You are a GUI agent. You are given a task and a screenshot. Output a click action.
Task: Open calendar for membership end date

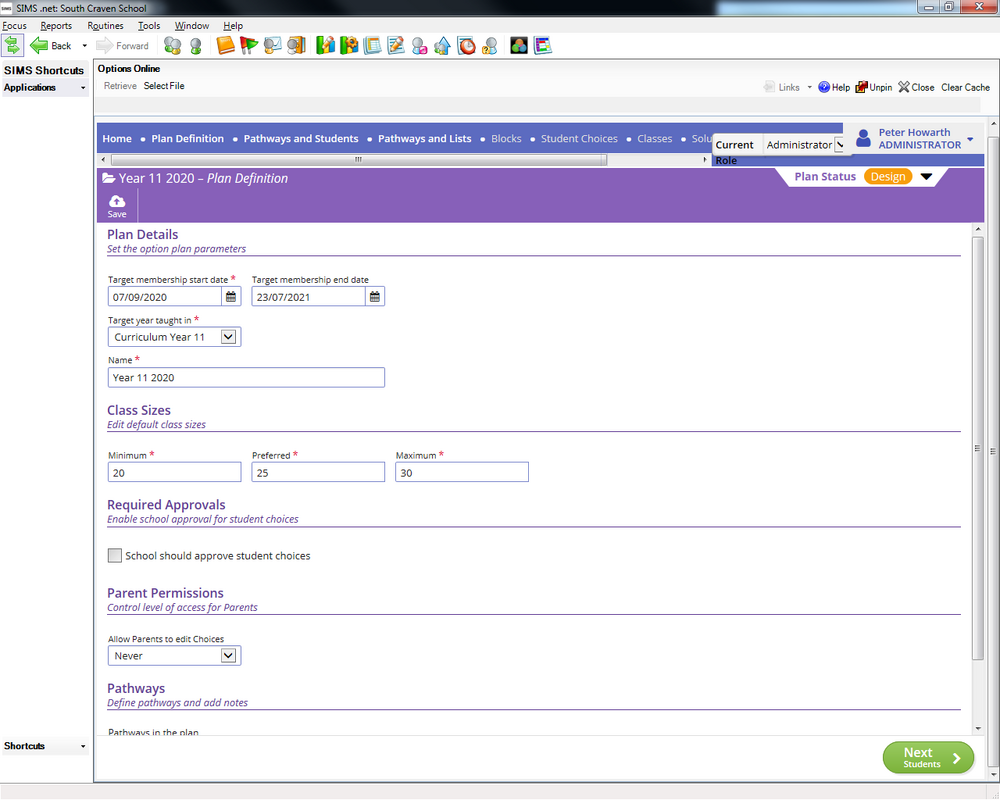[x=375, y=297]
